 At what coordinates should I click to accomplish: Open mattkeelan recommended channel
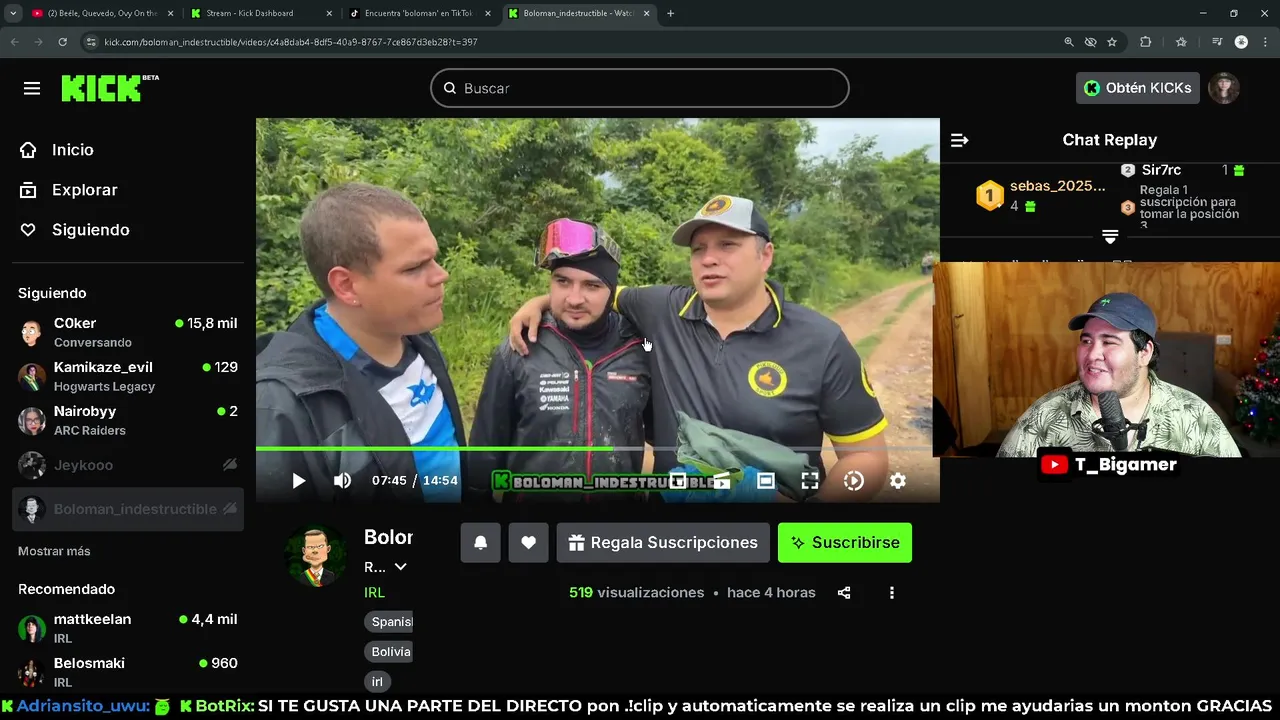(128, 628)
